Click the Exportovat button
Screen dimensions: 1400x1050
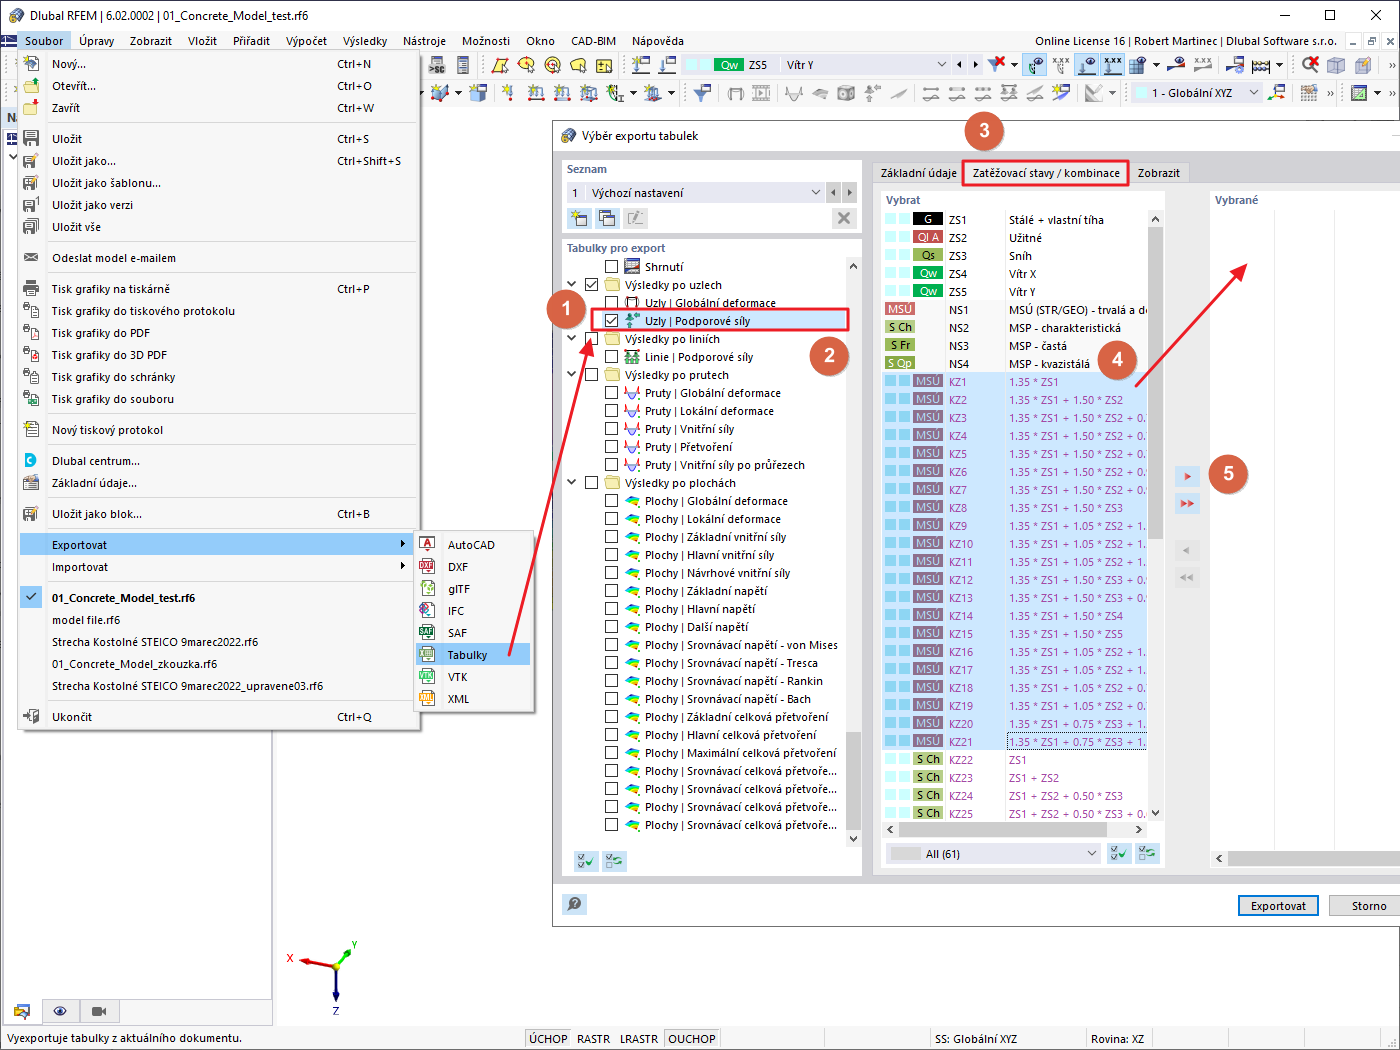[x=1278, y=905]
